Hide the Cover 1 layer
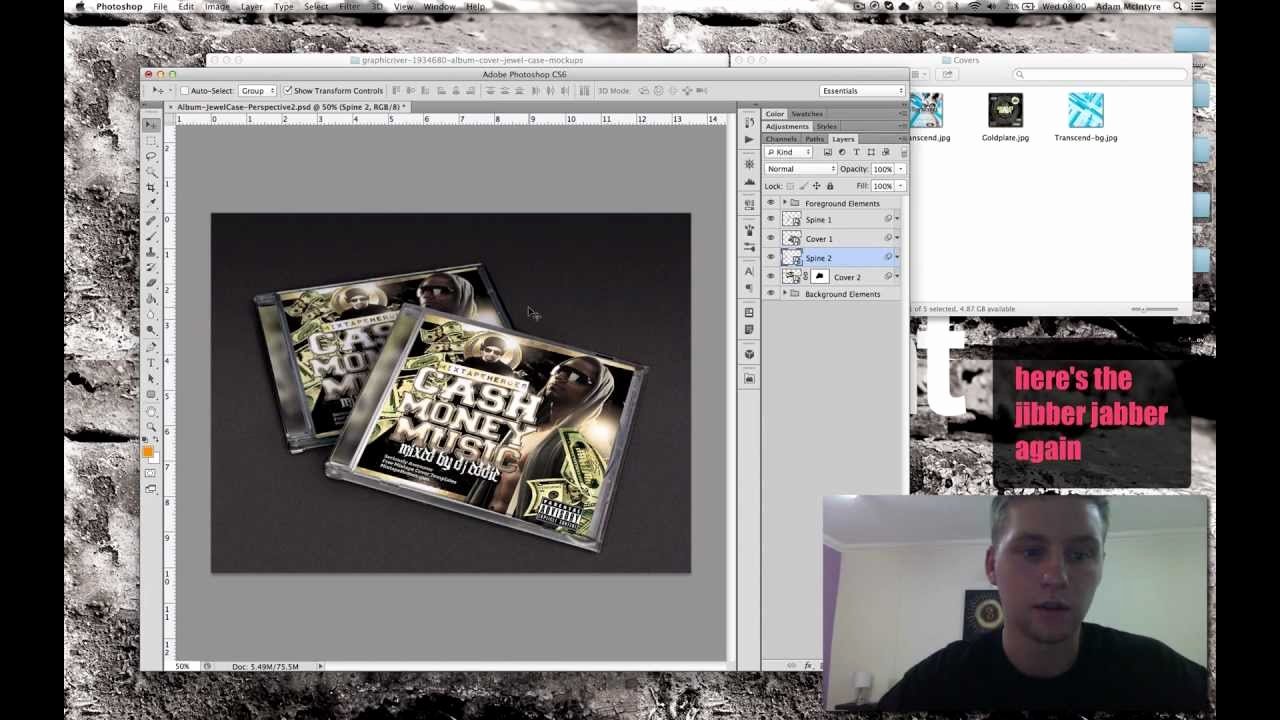This screenshot has width=1280, height=720. pyautogui.click(x=770, y=238)
